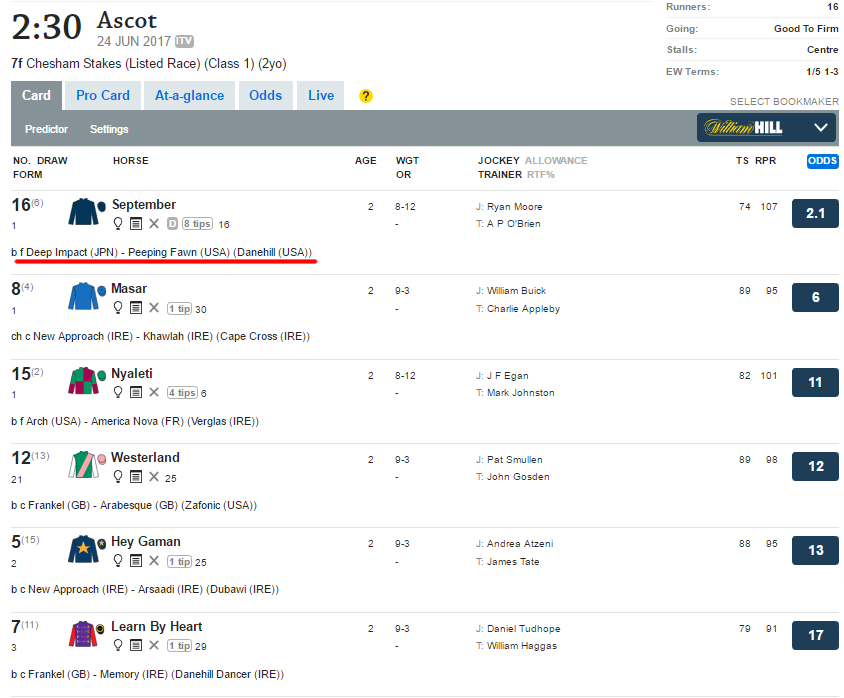Toggle RTF% trainer stat display
The width and height of the screenshot is (844, 698).
[540, 174]
